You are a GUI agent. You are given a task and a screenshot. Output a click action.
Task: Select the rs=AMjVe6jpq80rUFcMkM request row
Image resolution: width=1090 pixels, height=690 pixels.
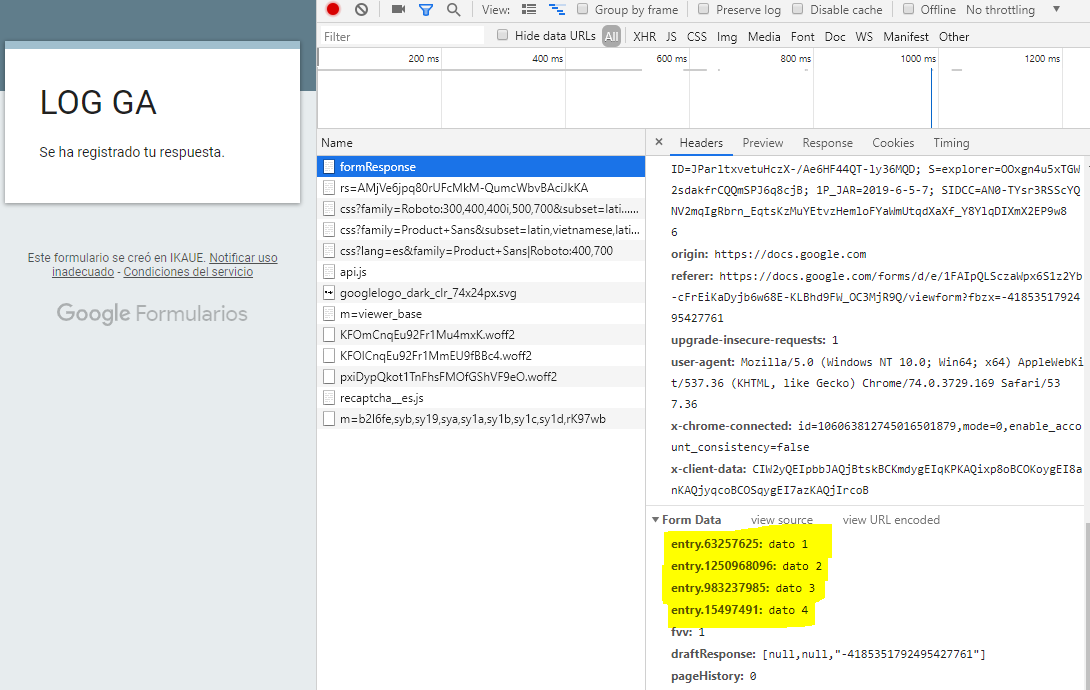pyautogui.click(x=481, y=188)
